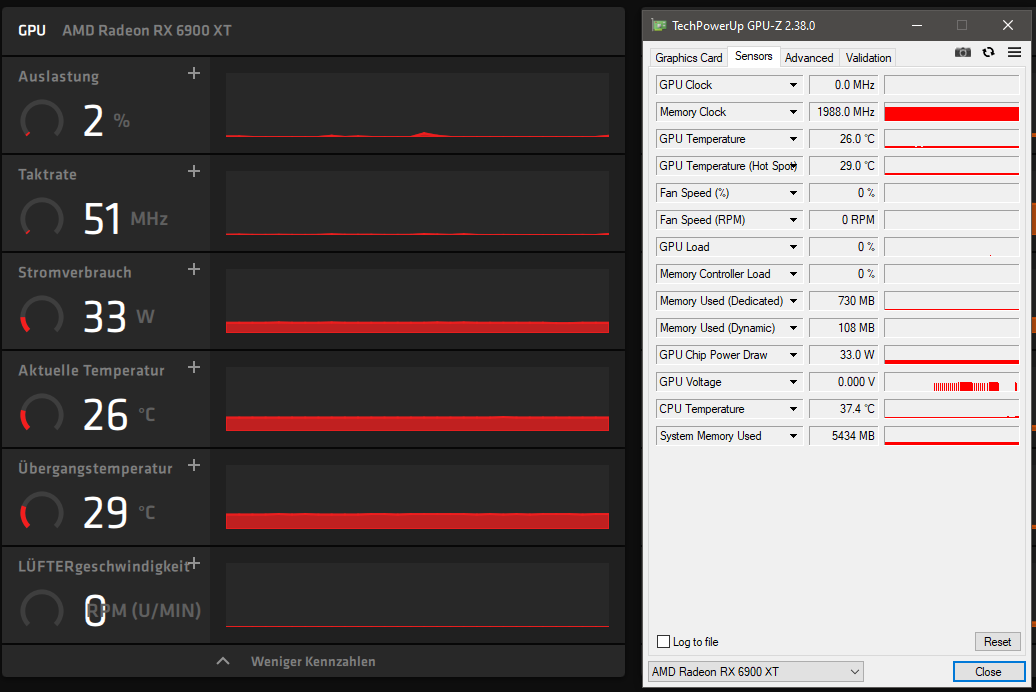Open the System Memory Used dropdown
Viewport: 1036px width, 692px height.
(x=793, y=436)
